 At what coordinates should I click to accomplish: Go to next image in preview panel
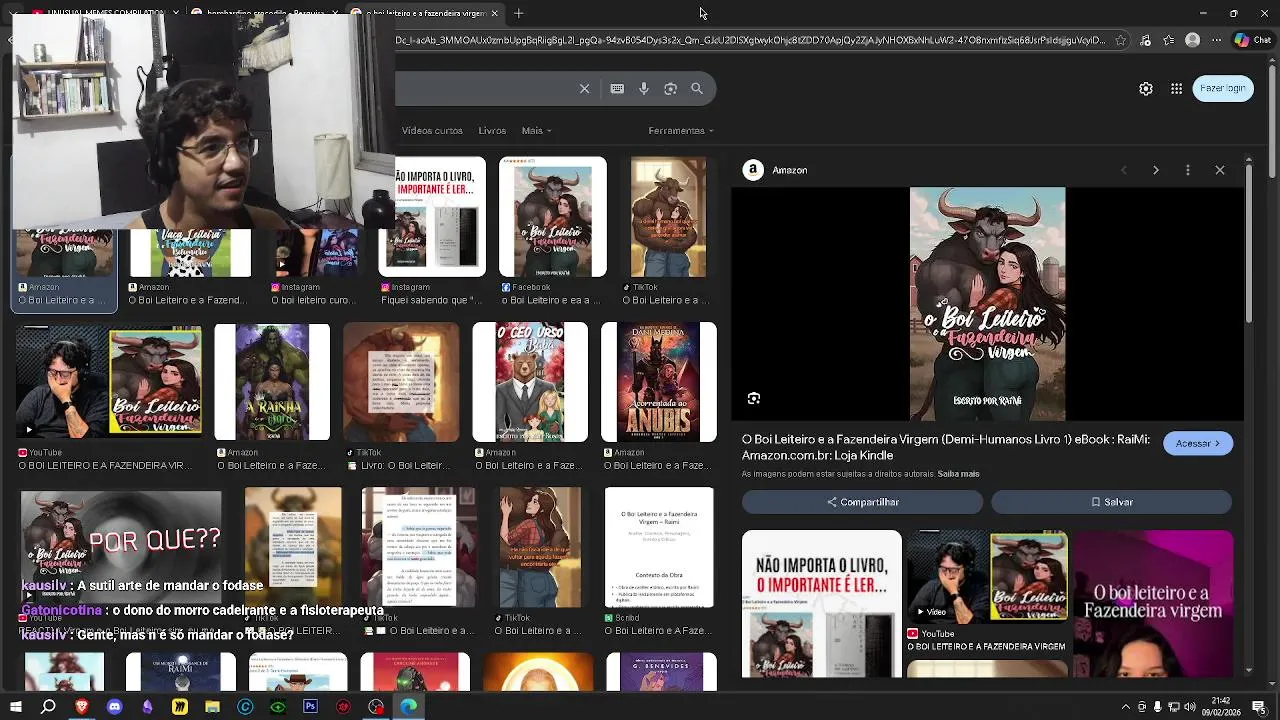point(1156,171)
